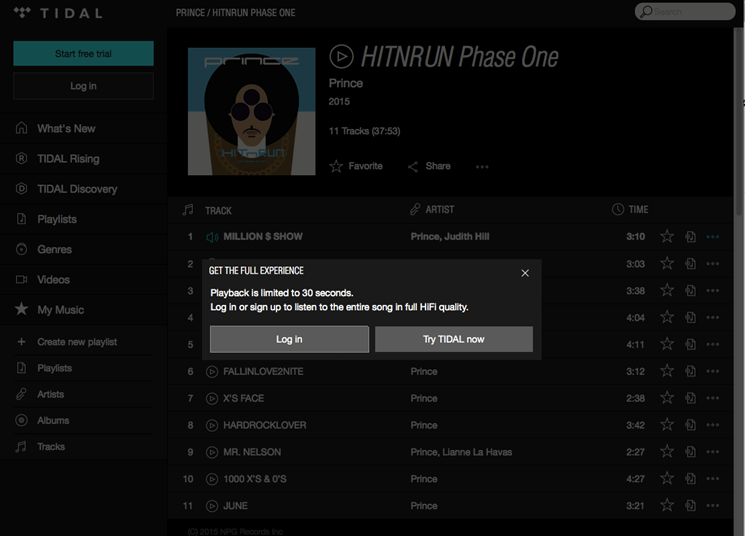Play the HITNRUN Phase One album
Image resolution: width=745 pixels, height=536 pixels.
[x=342, y=57]
